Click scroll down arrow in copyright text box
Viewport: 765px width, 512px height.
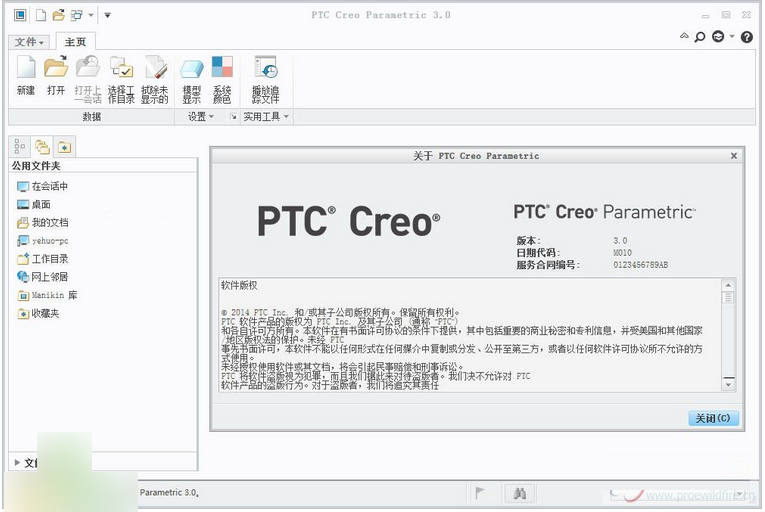click(728, 385)
